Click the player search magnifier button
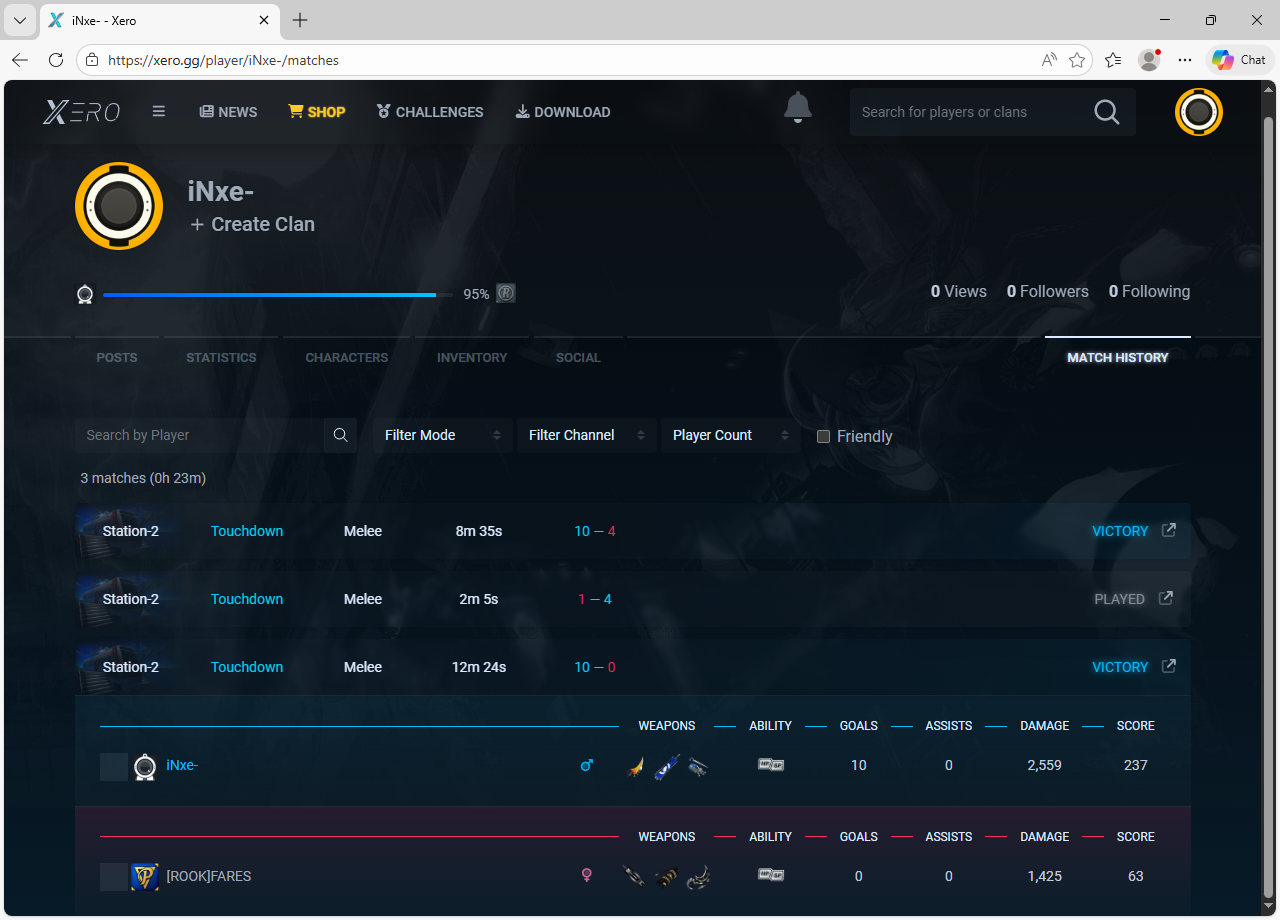Screen dimensions: 1280x920 (x=340, y=435)
